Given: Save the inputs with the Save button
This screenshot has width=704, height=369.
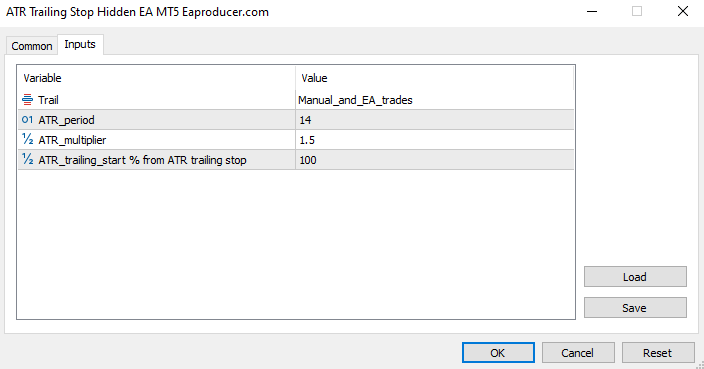Looking at the screenshot, I should click(x=635, y=308).
